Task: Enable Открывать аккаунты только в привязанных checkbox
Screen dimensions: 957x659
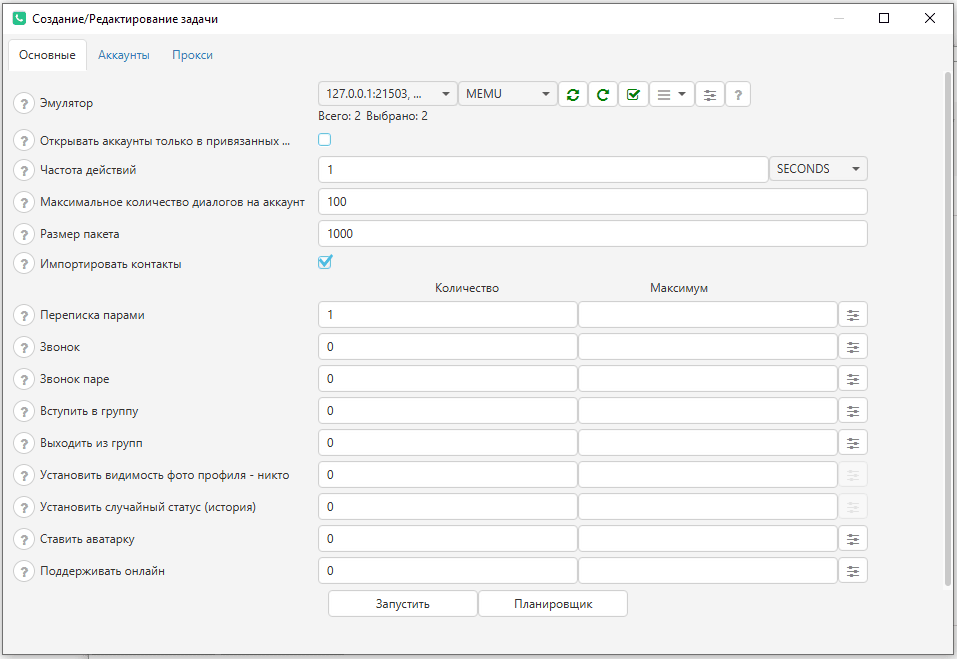Action: (x=325, y=140)
